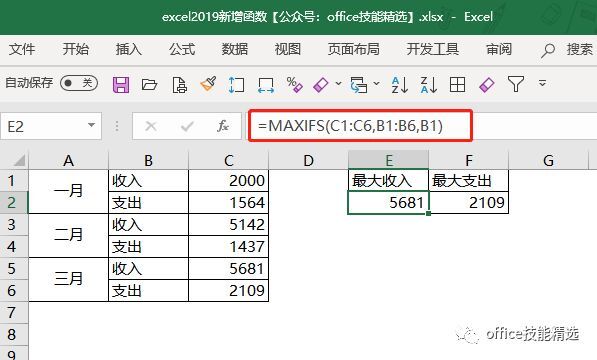Click the 最大收入 header cell
This screenshot has width=597, height=360.
388,180
